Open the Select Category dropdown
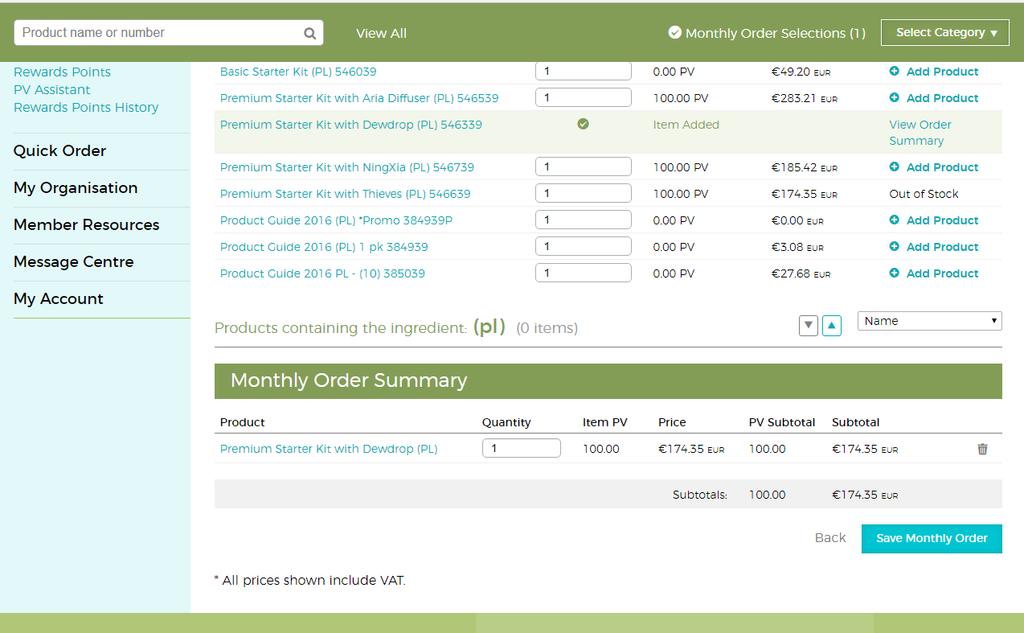 (x=945, y=32)
